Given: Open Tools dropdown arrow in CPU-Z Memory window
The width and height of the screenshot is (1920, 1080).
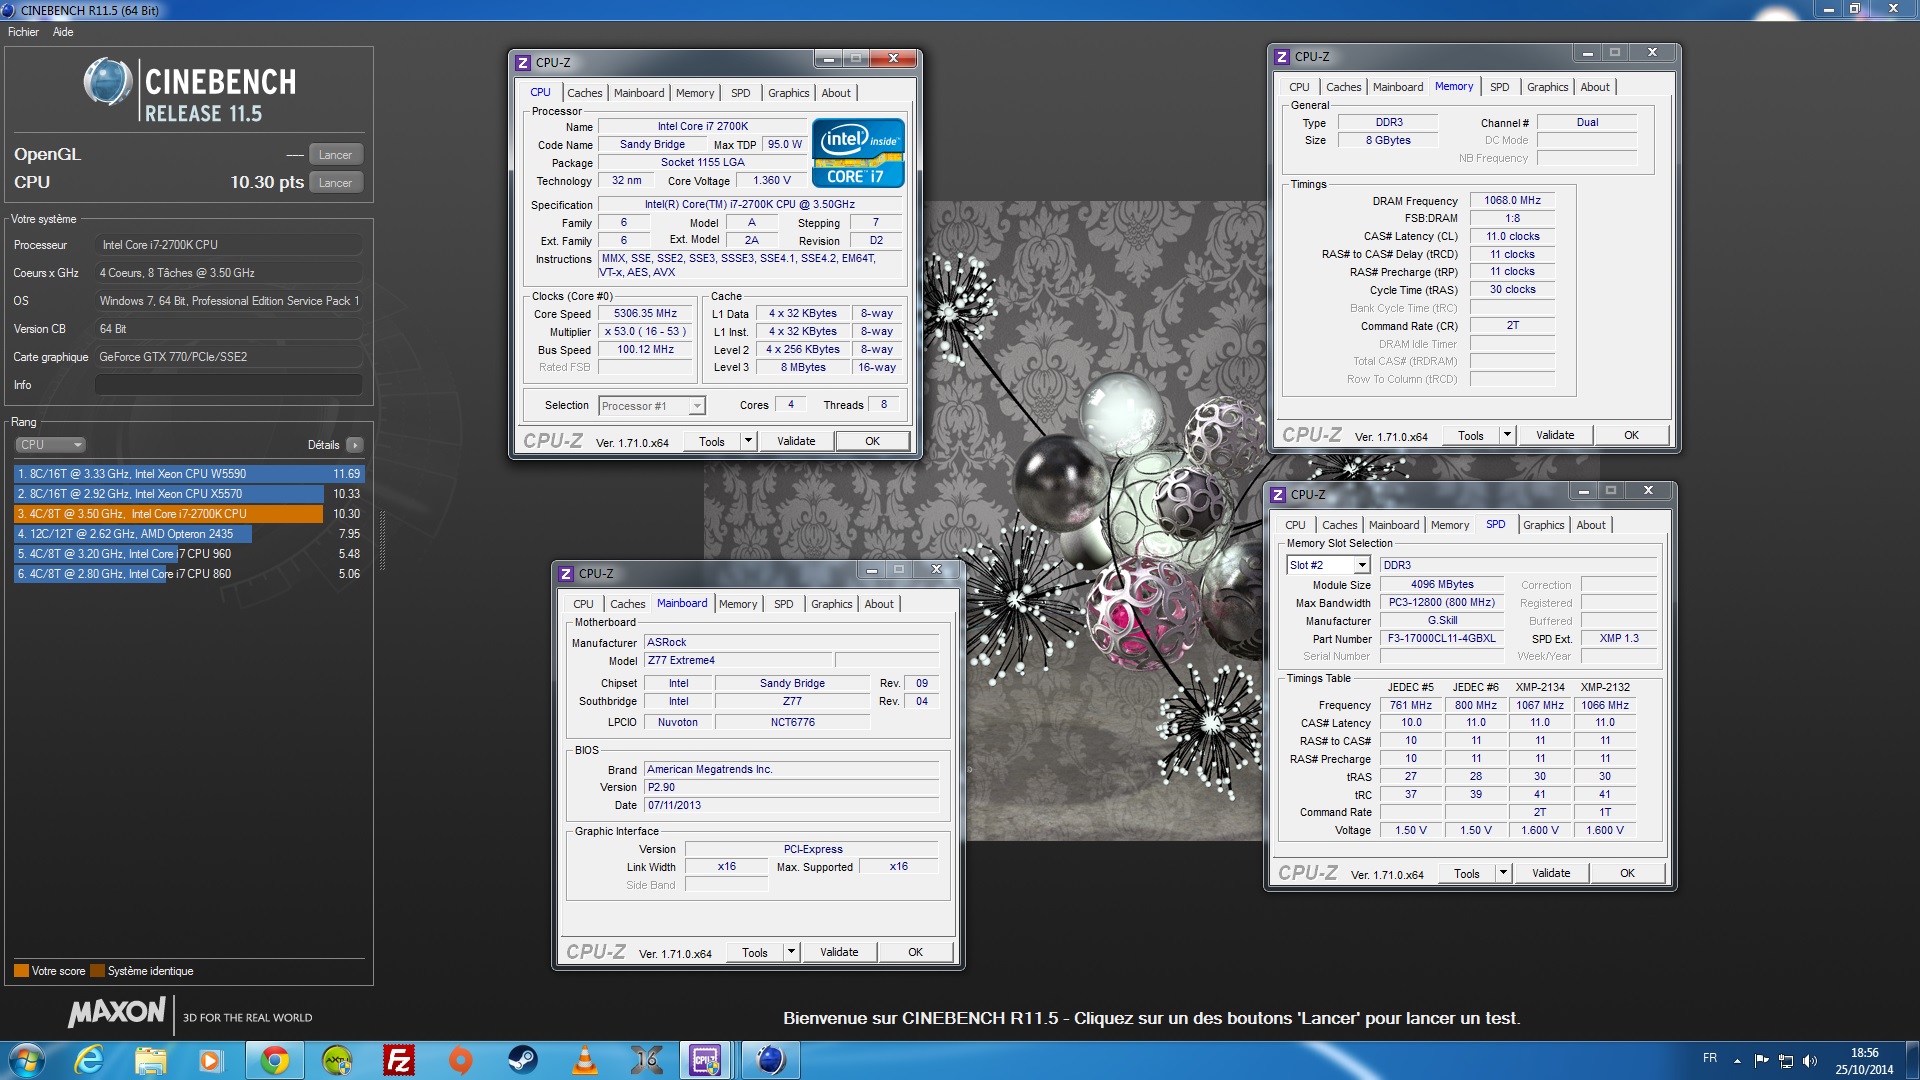Looking at the screenshot, I should click(x=1507, y=435).
